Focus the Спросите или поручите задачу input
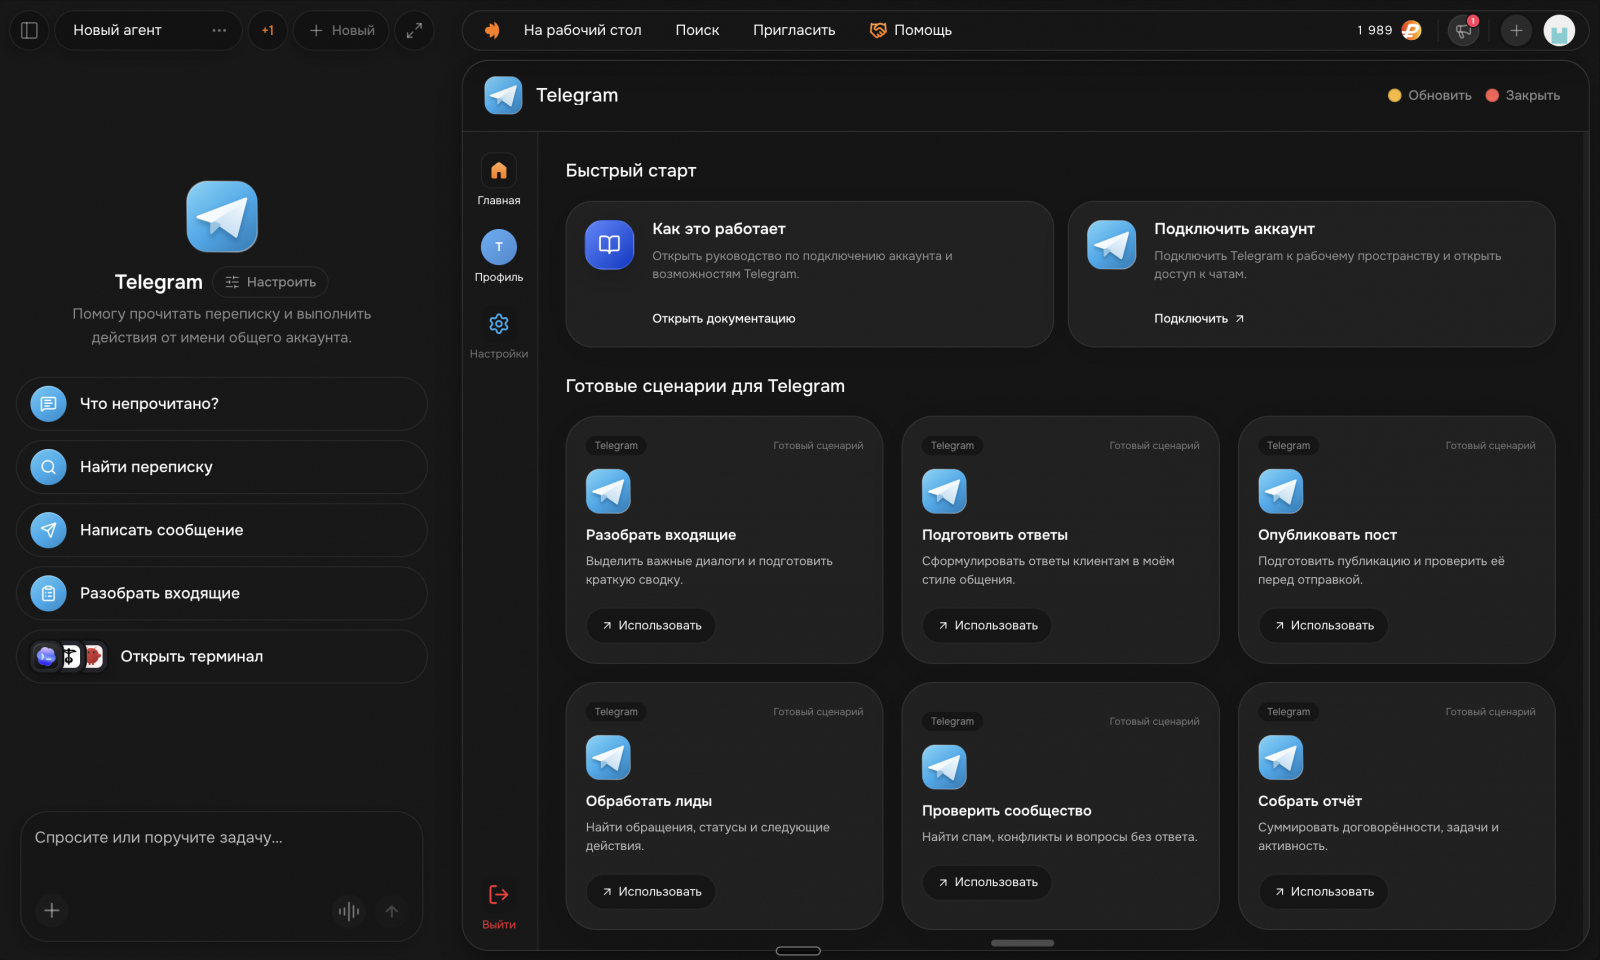The width and height of the screenshot is (1600, 960). point(222,838)
